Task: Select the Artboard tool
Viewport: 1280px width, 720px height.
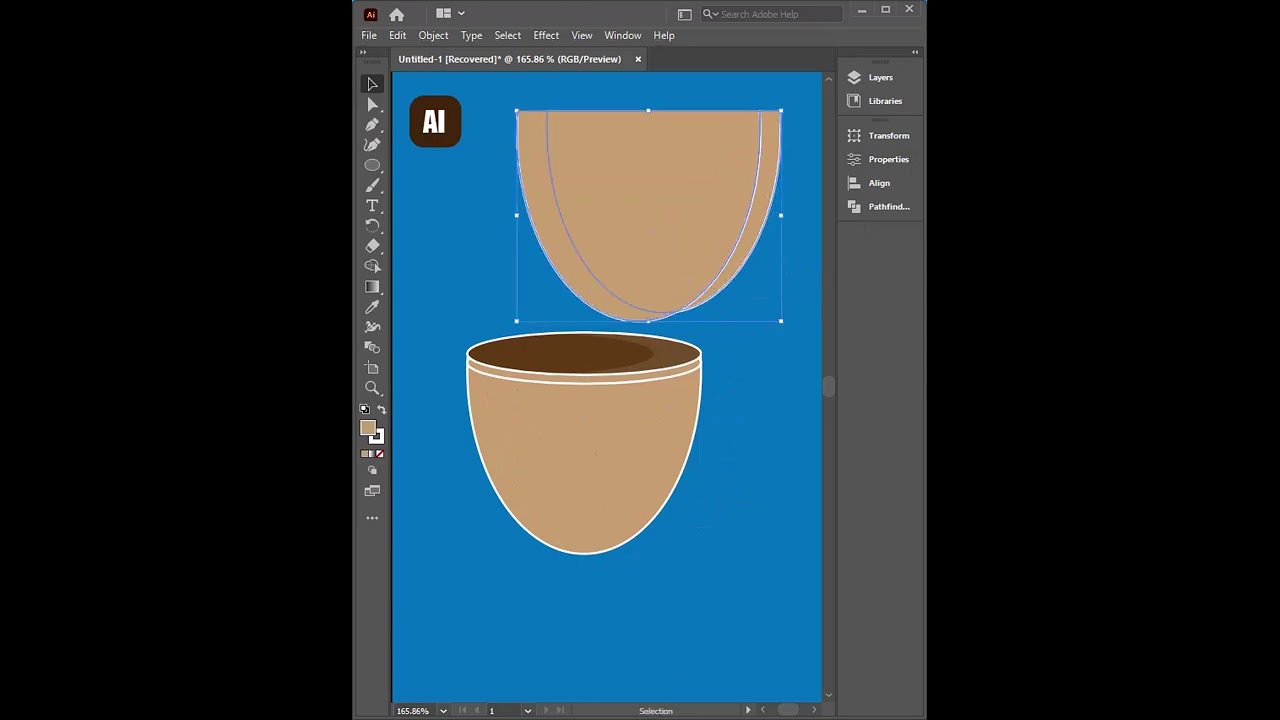Action: [372, 368]
